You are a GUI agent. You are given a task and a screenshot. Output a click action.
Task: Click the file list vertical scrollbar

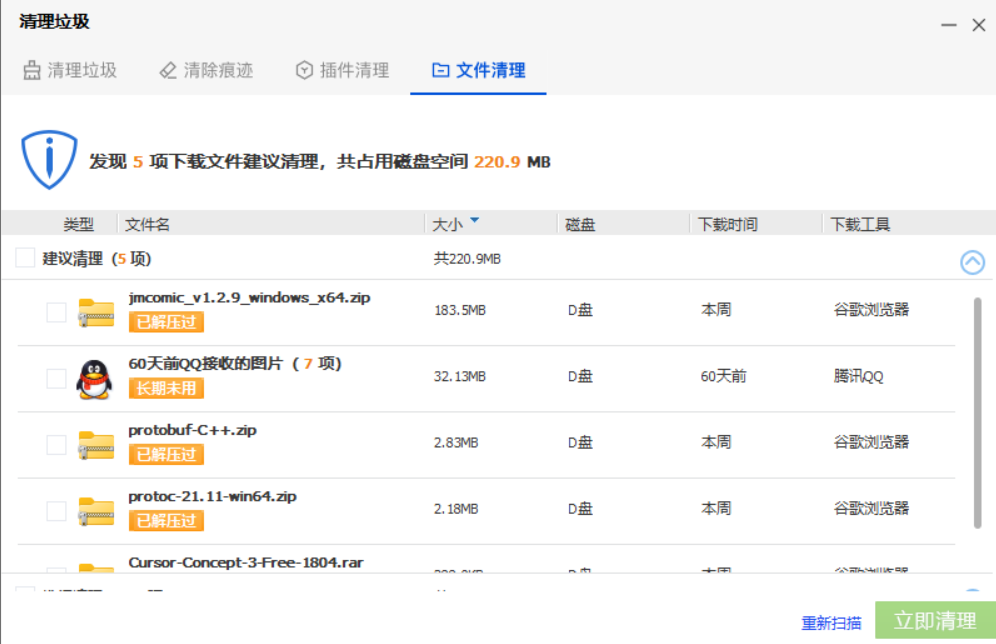[x=978, y=413]
